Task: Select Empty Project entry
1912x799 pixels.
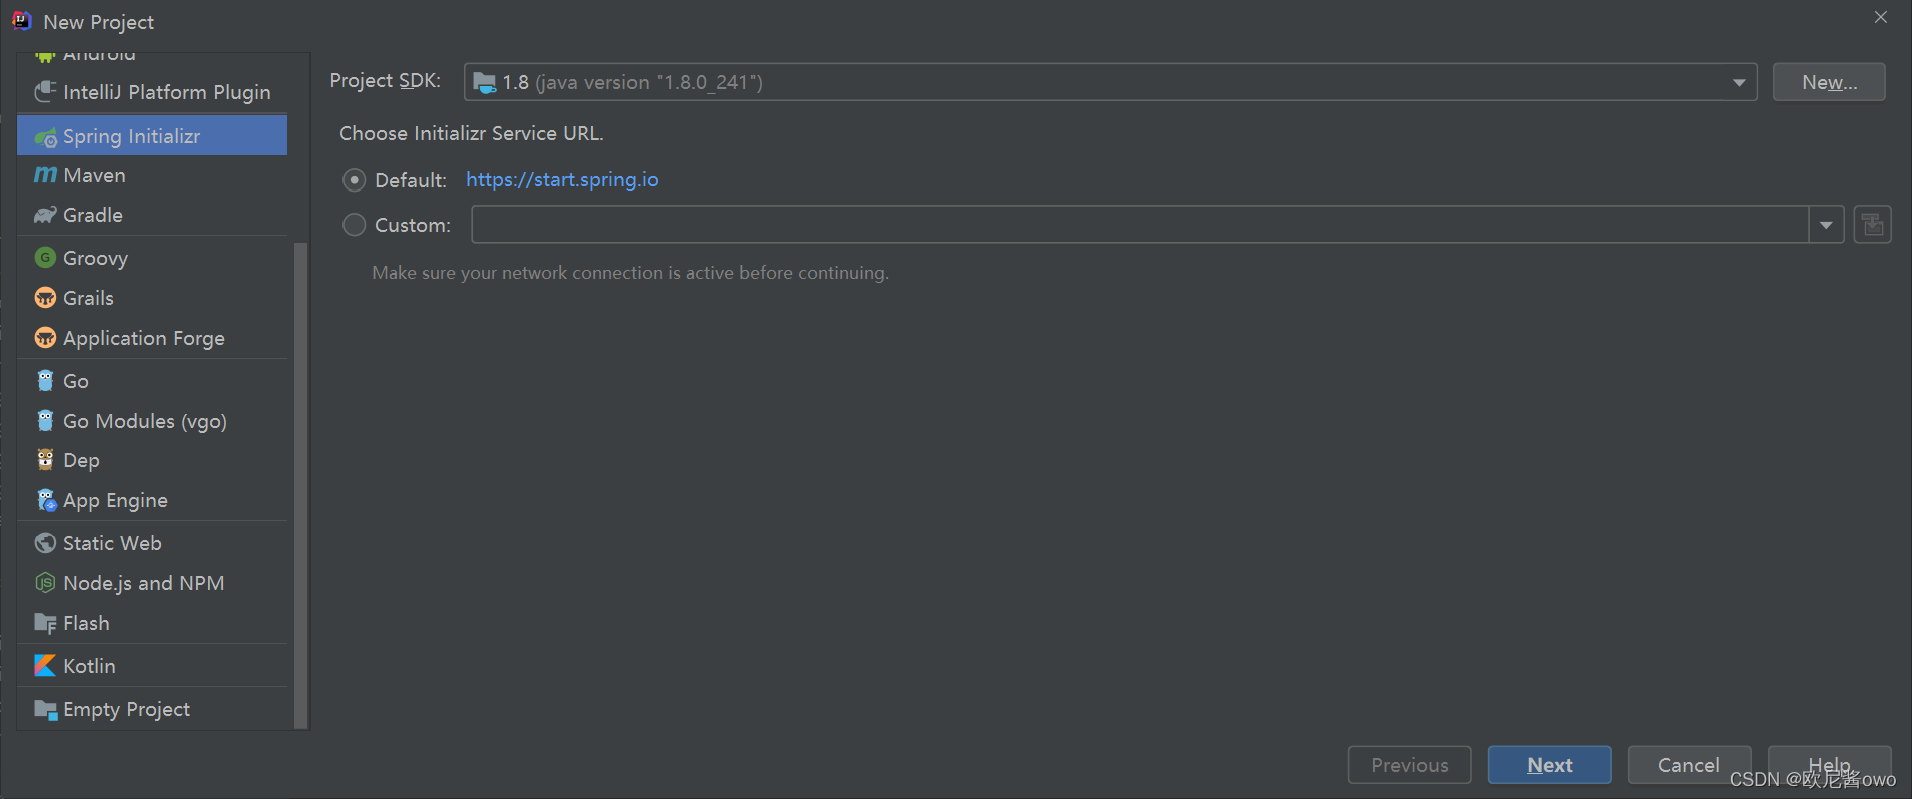Action: point(152,709)
